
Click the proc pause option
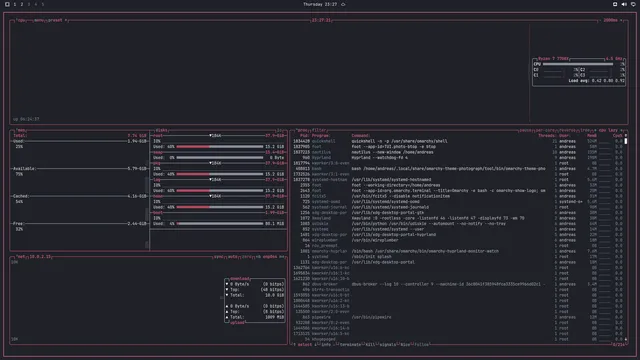pyautogui.click(x=525, y=130)
